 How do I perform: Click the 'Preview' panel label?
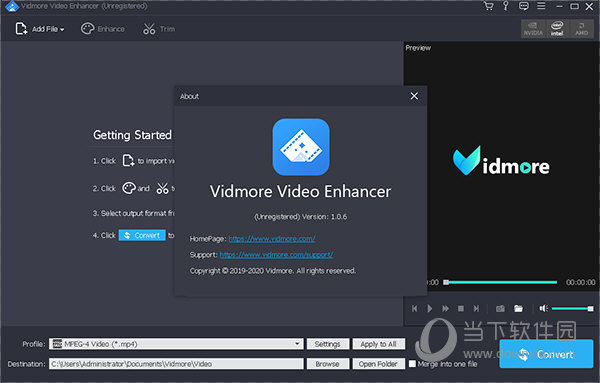click(418, 48)
